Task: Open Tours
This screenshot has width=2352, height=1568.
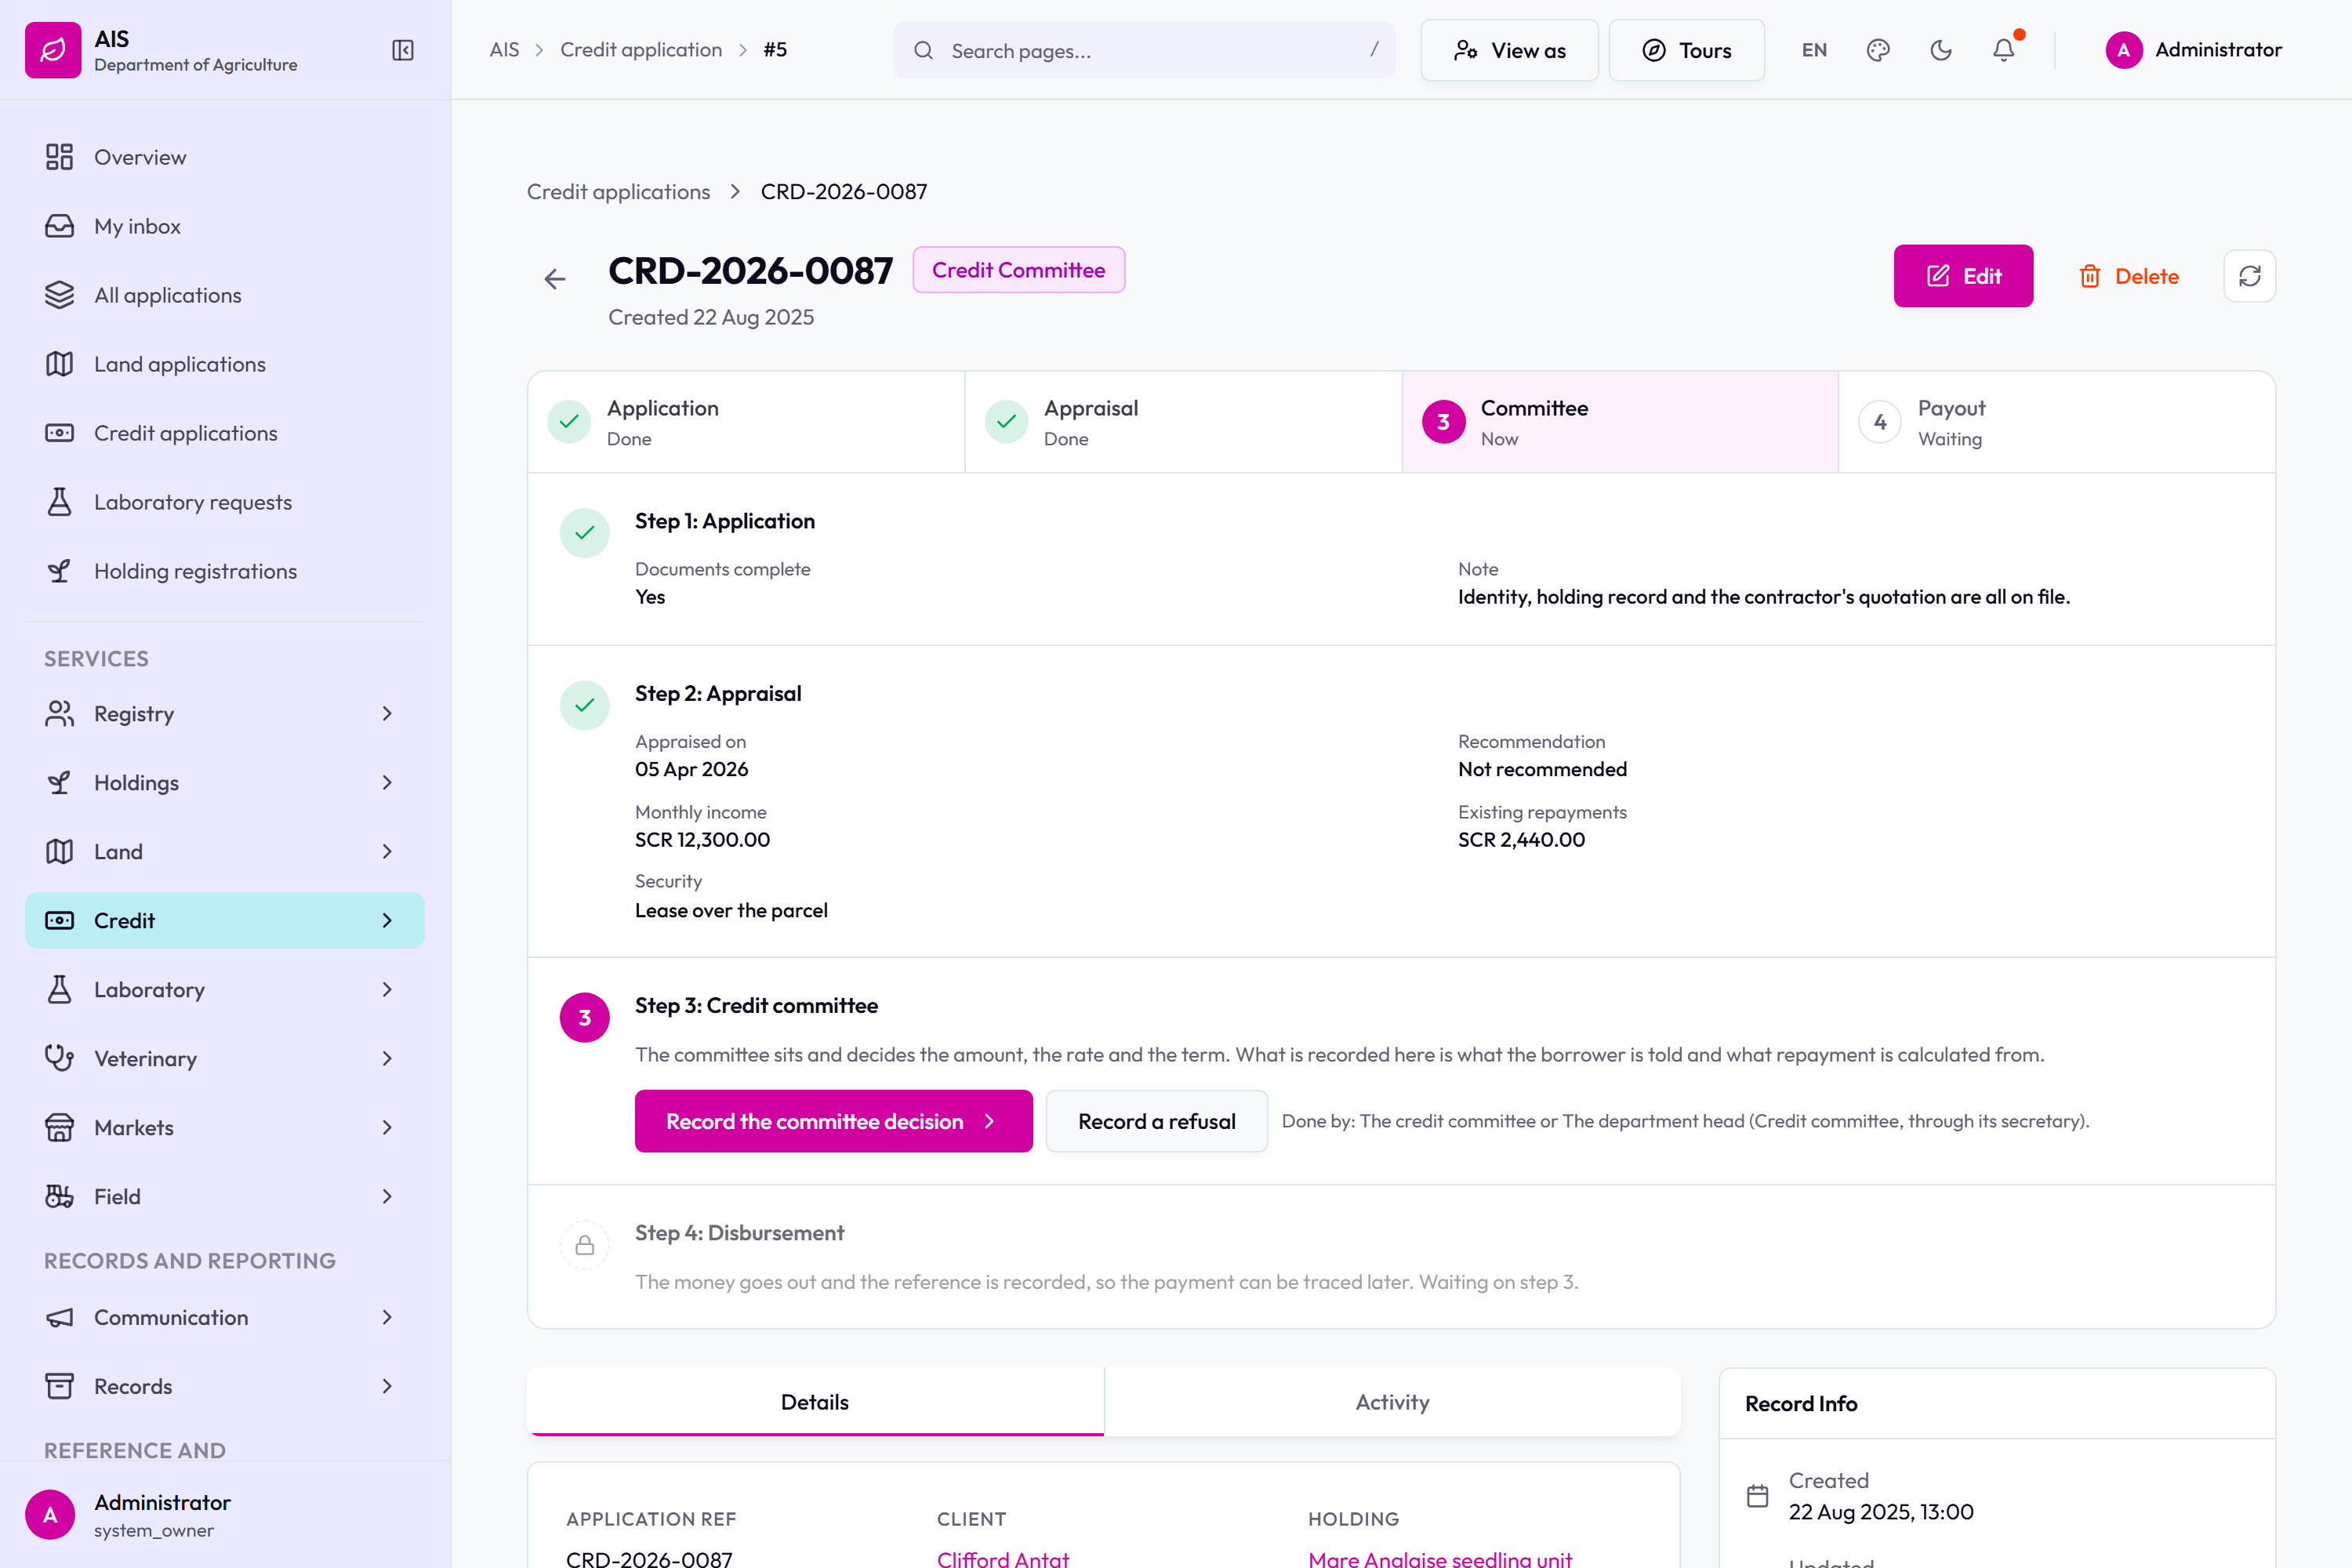Action: tap(1686, 50)
